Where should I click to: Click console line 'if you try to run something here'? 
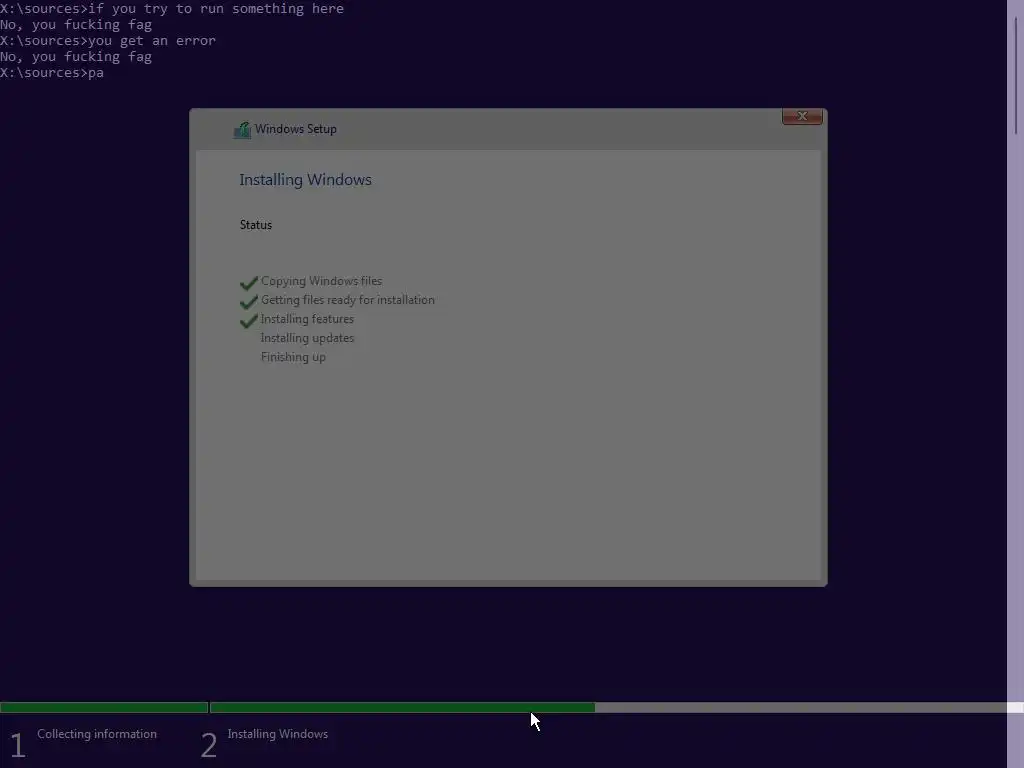(x=172, y=8)
